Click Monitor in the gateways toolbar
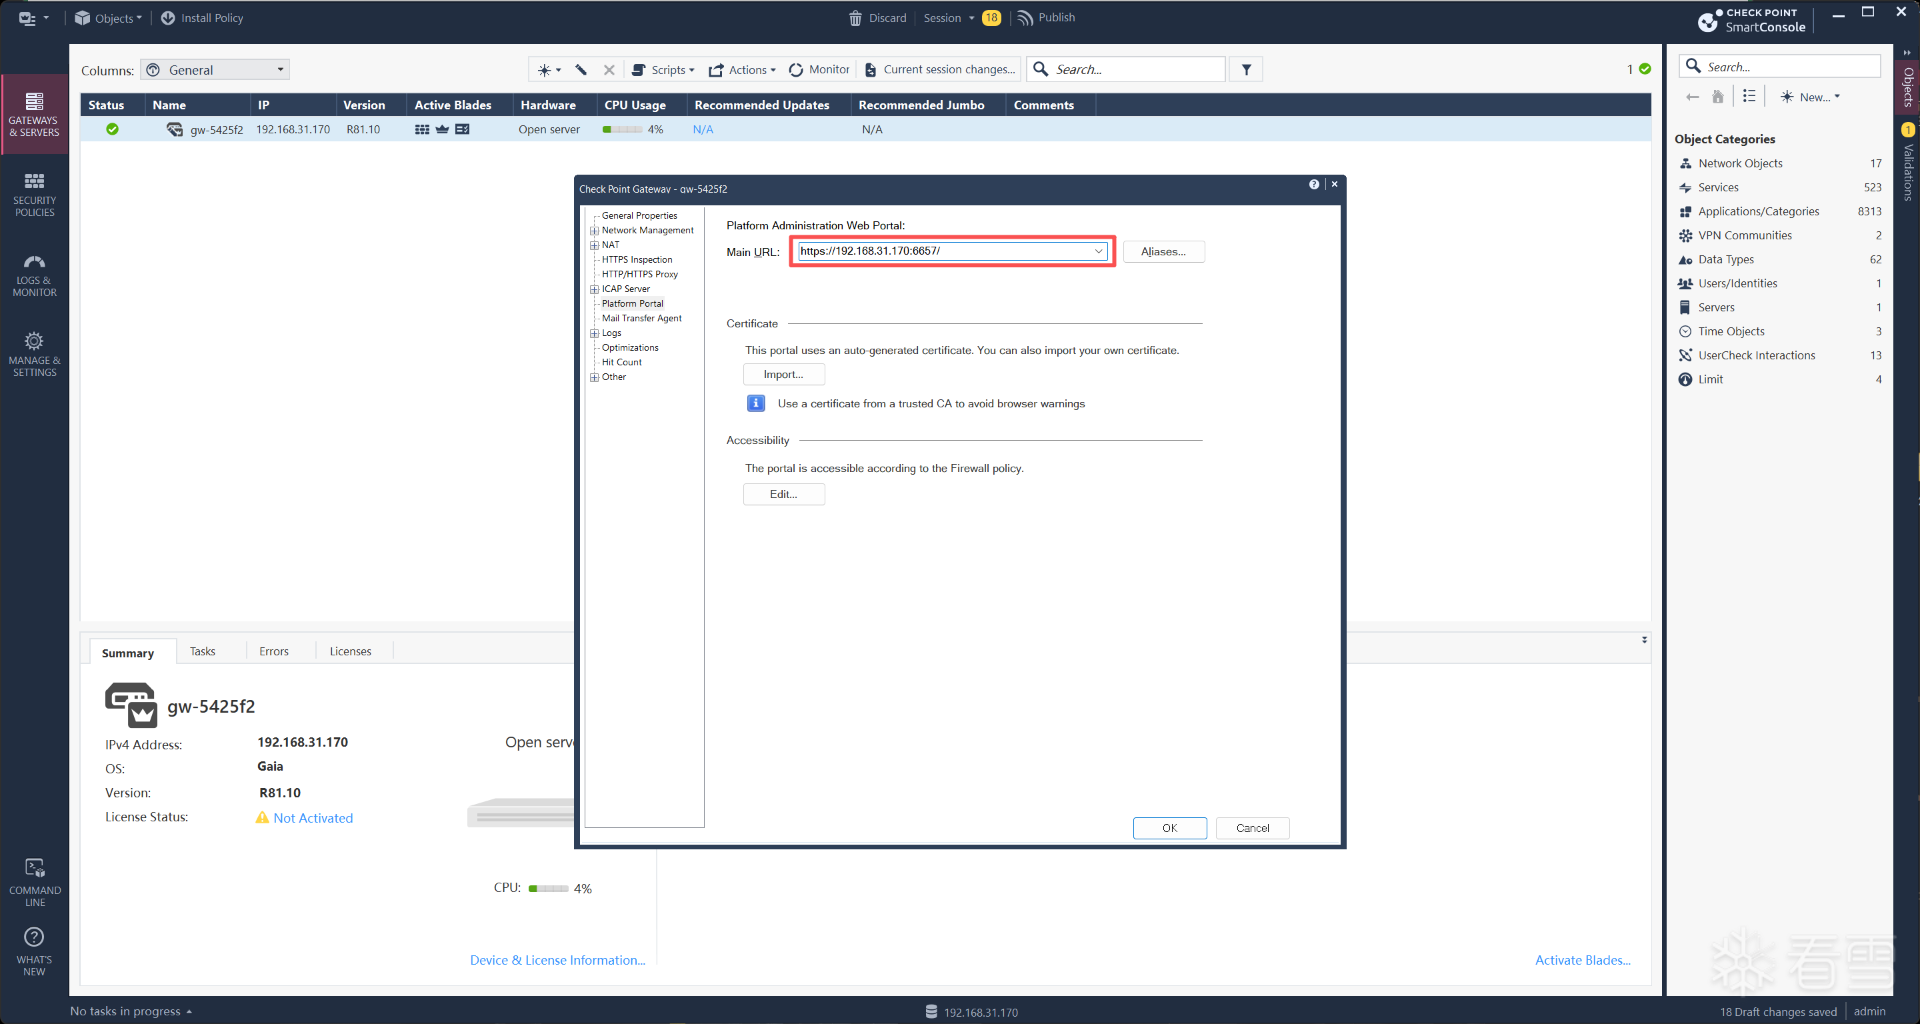The width and height of the screenshot is (1920, 1024). tap(819, 70)
